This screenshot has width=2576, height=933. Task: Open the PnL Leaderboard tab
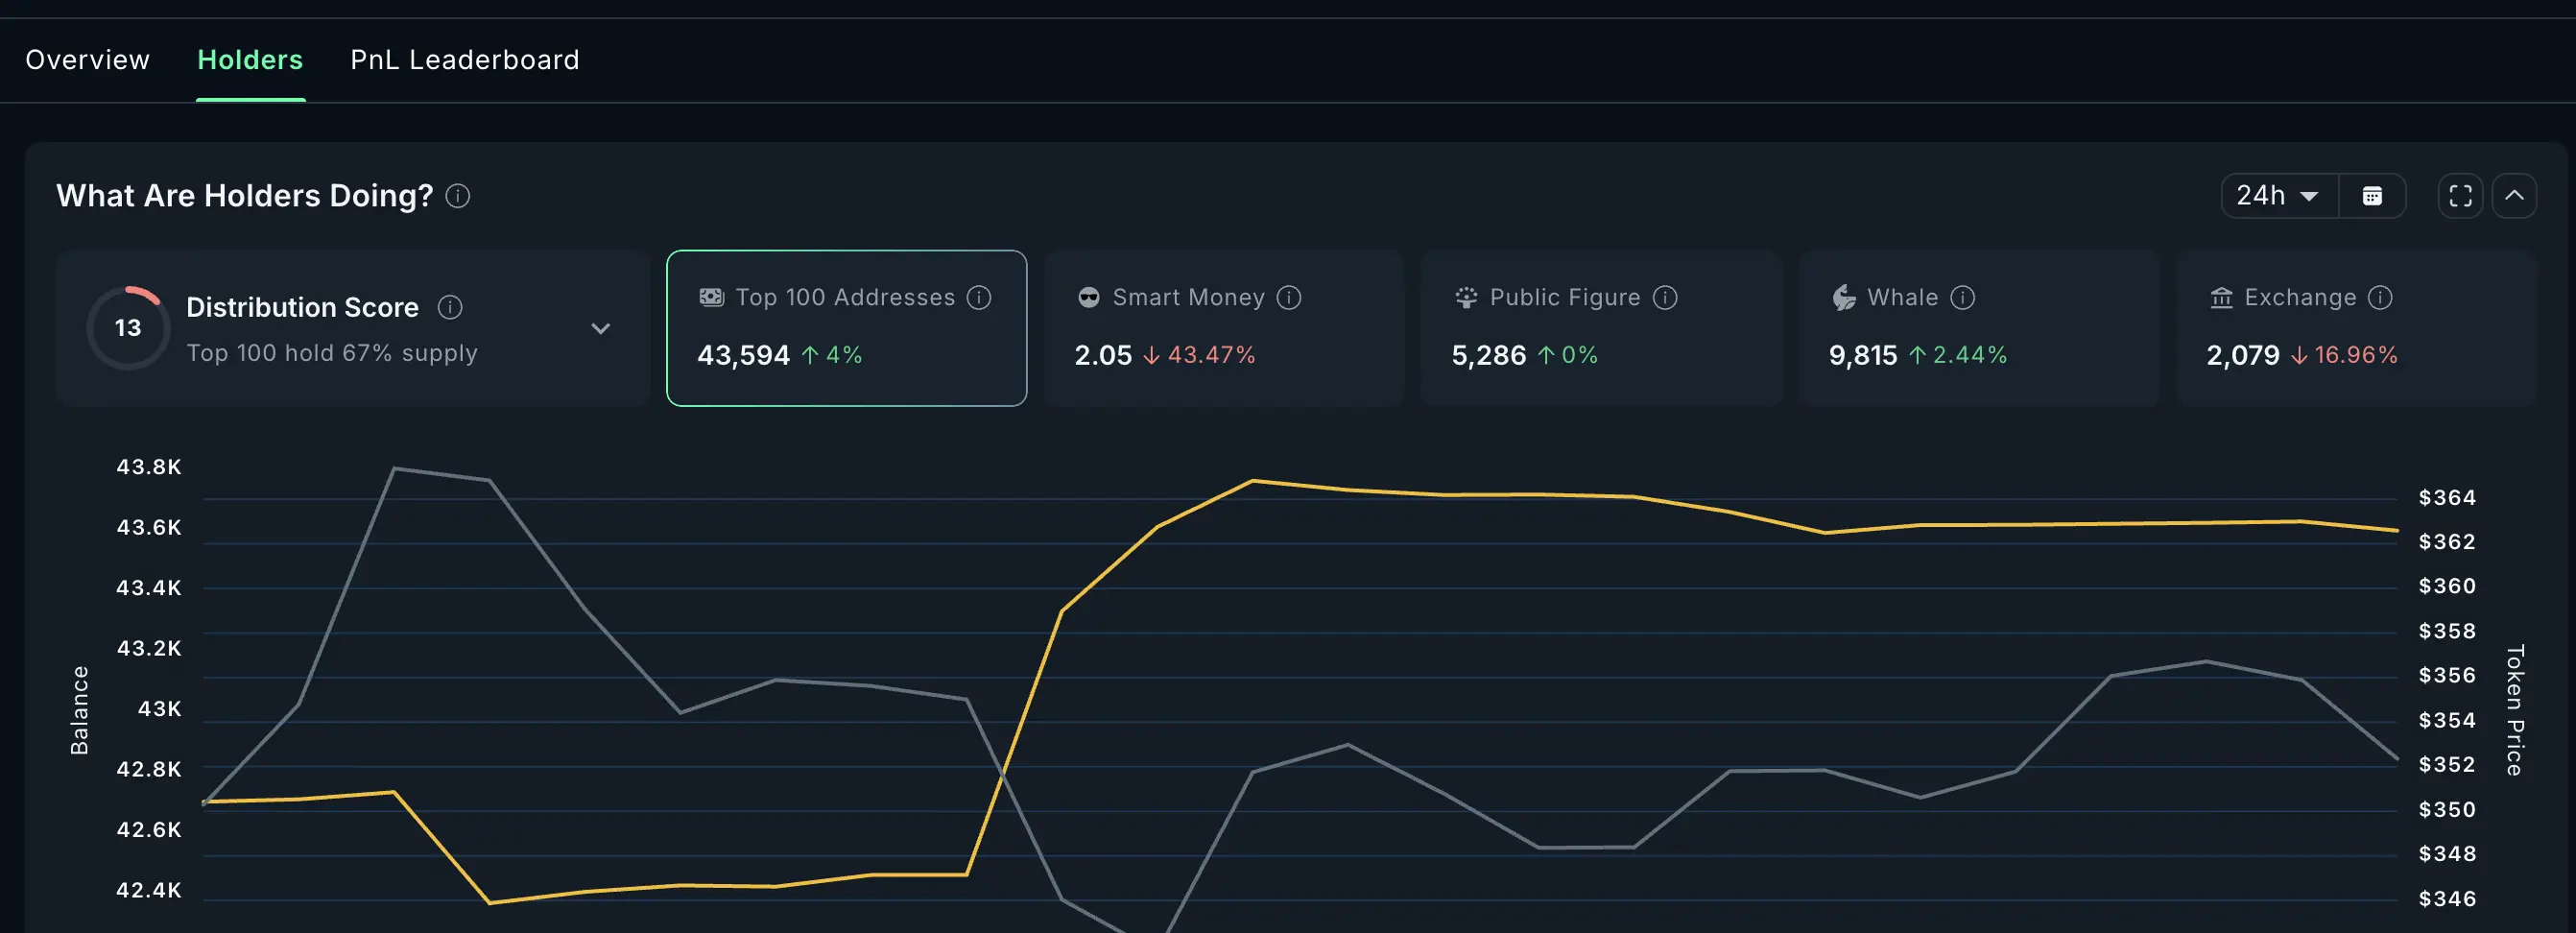464,59
